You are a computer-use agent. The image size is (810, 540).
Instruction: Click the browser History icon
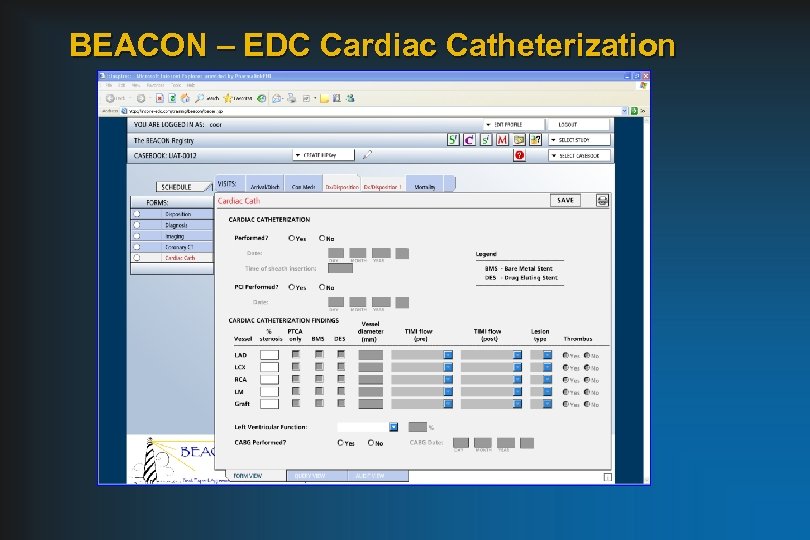pos(262,98)
